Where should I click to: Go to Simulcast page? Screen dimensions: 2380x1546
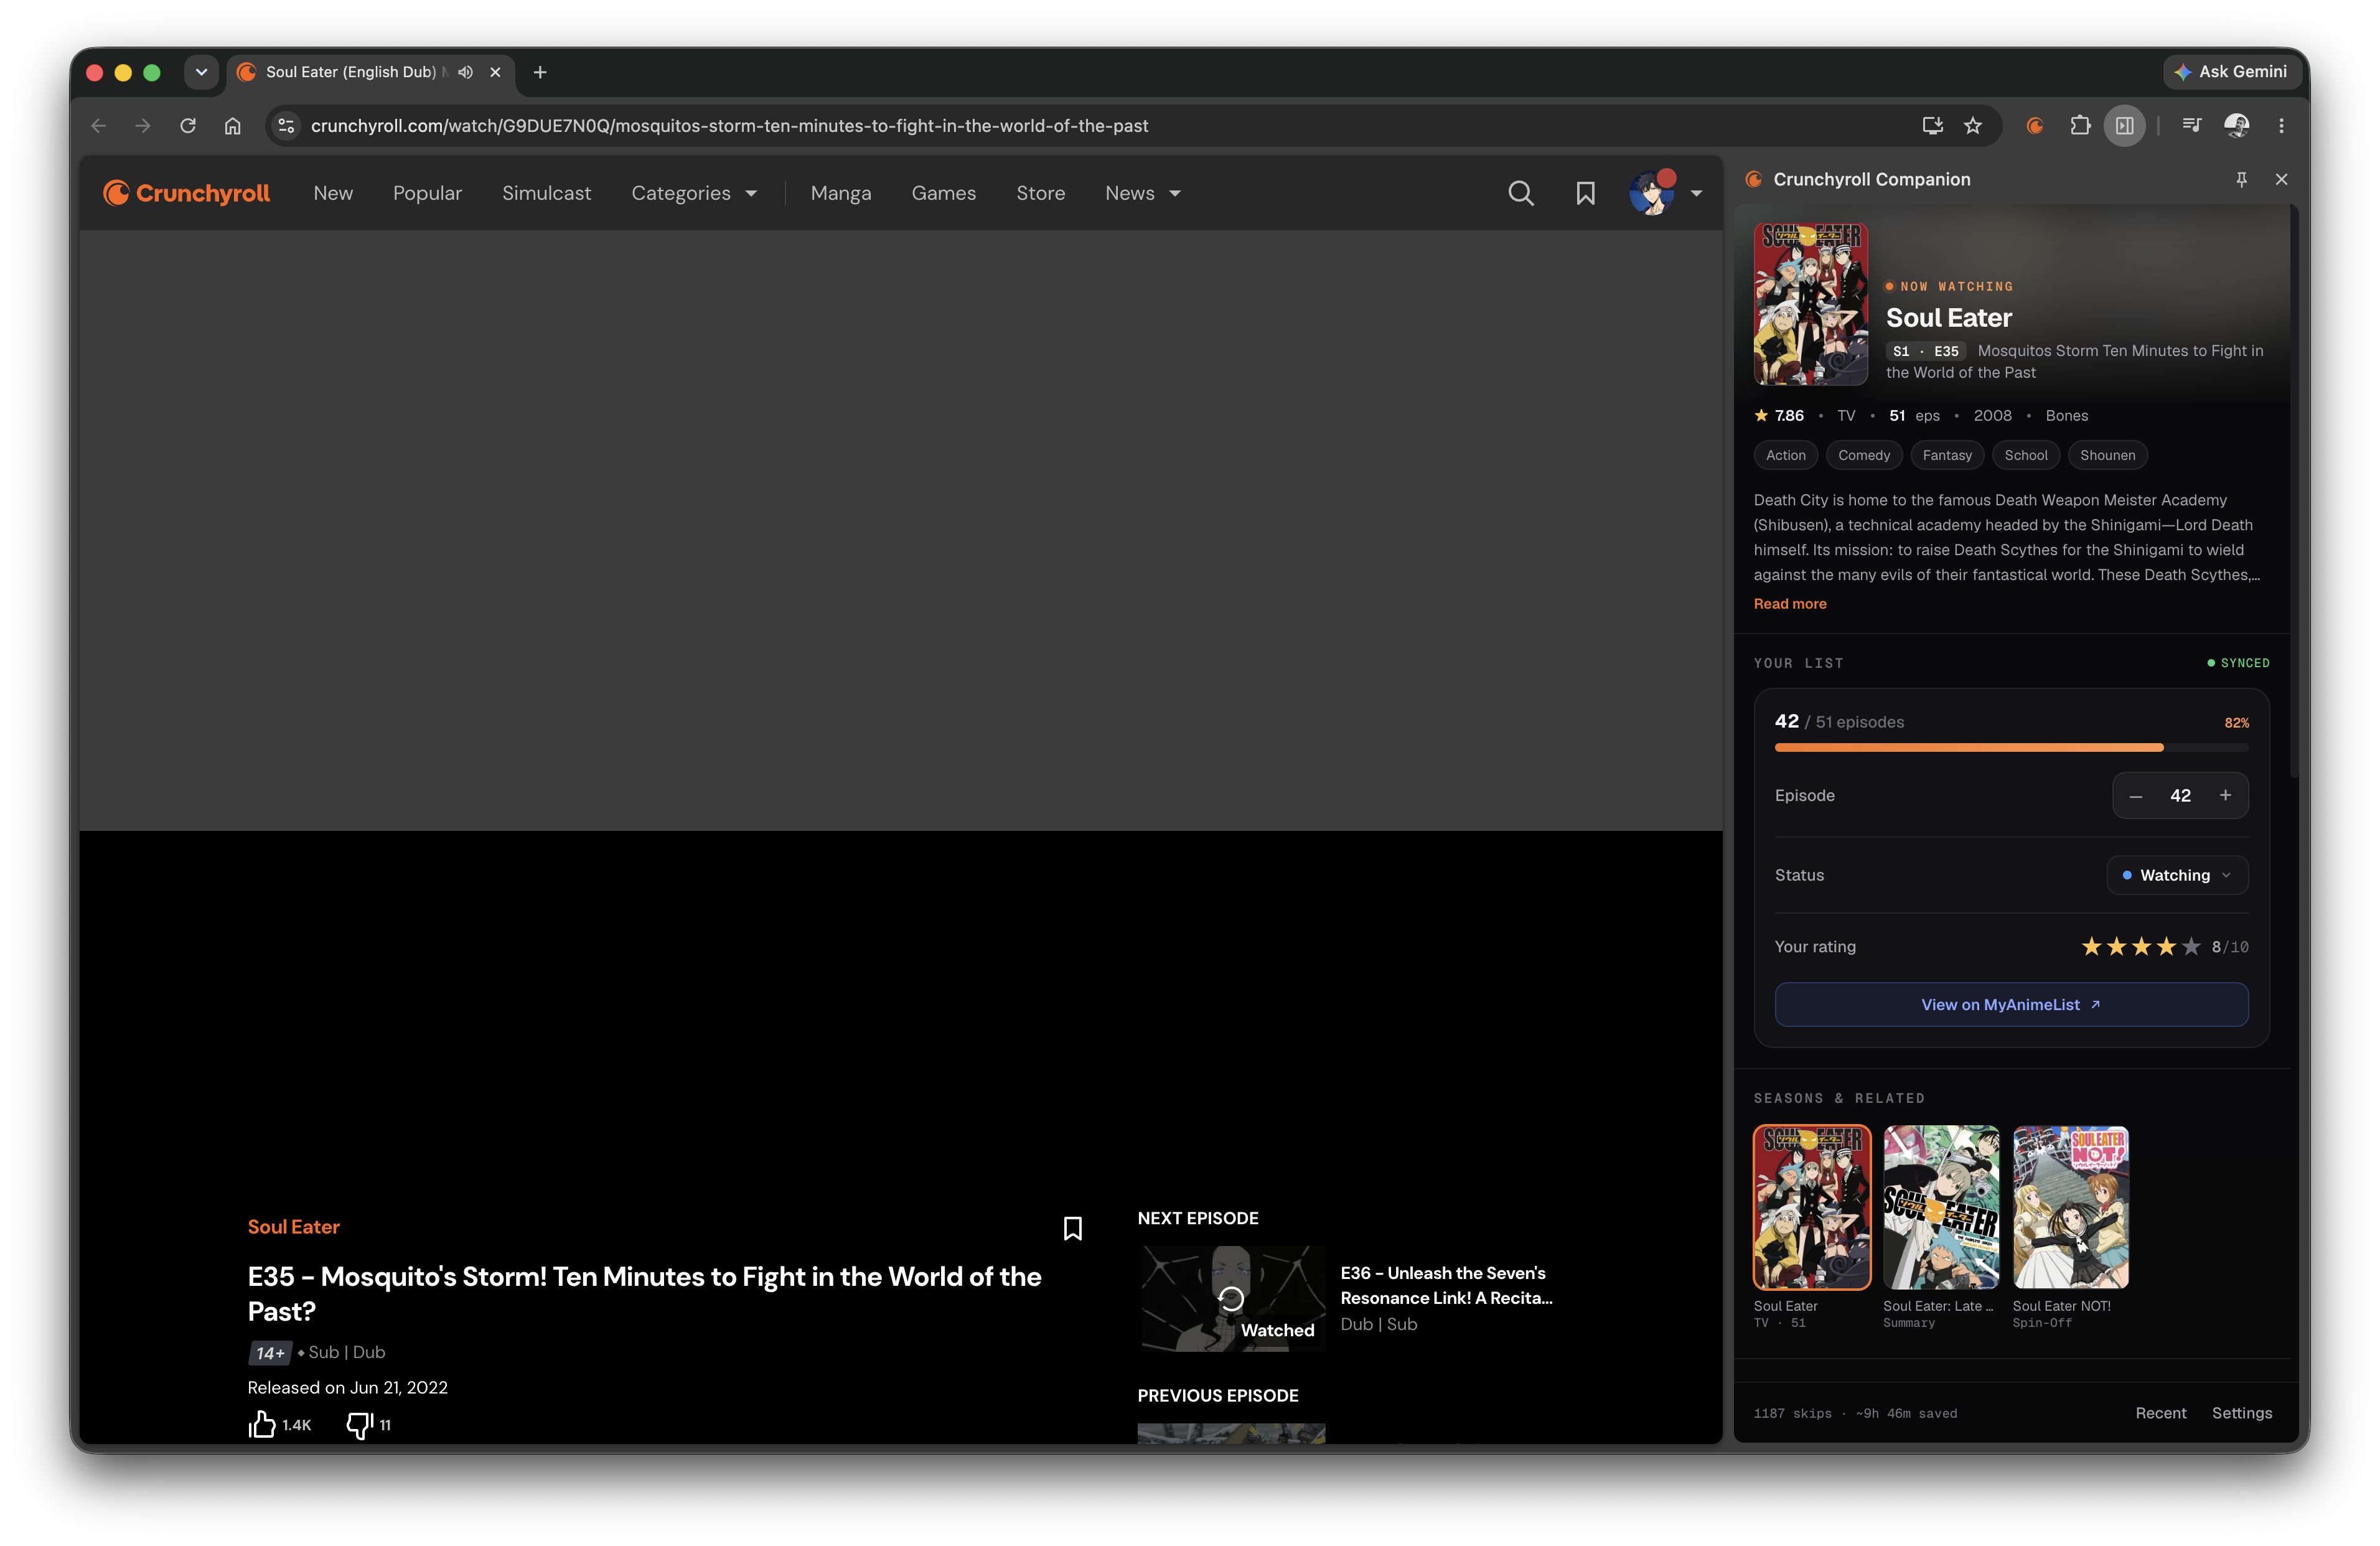click(x=546, y=193)
